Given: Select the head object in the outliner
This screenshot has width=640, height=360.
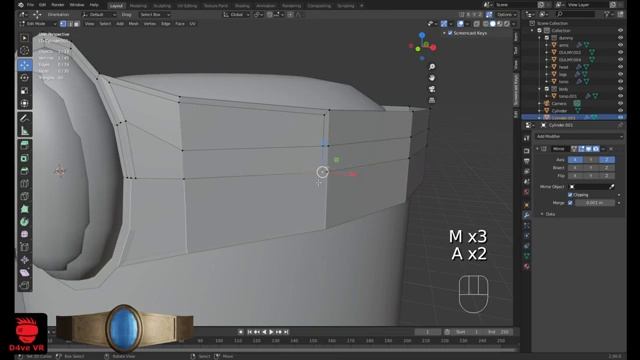Looking at the screenshot, I should 564,67.
